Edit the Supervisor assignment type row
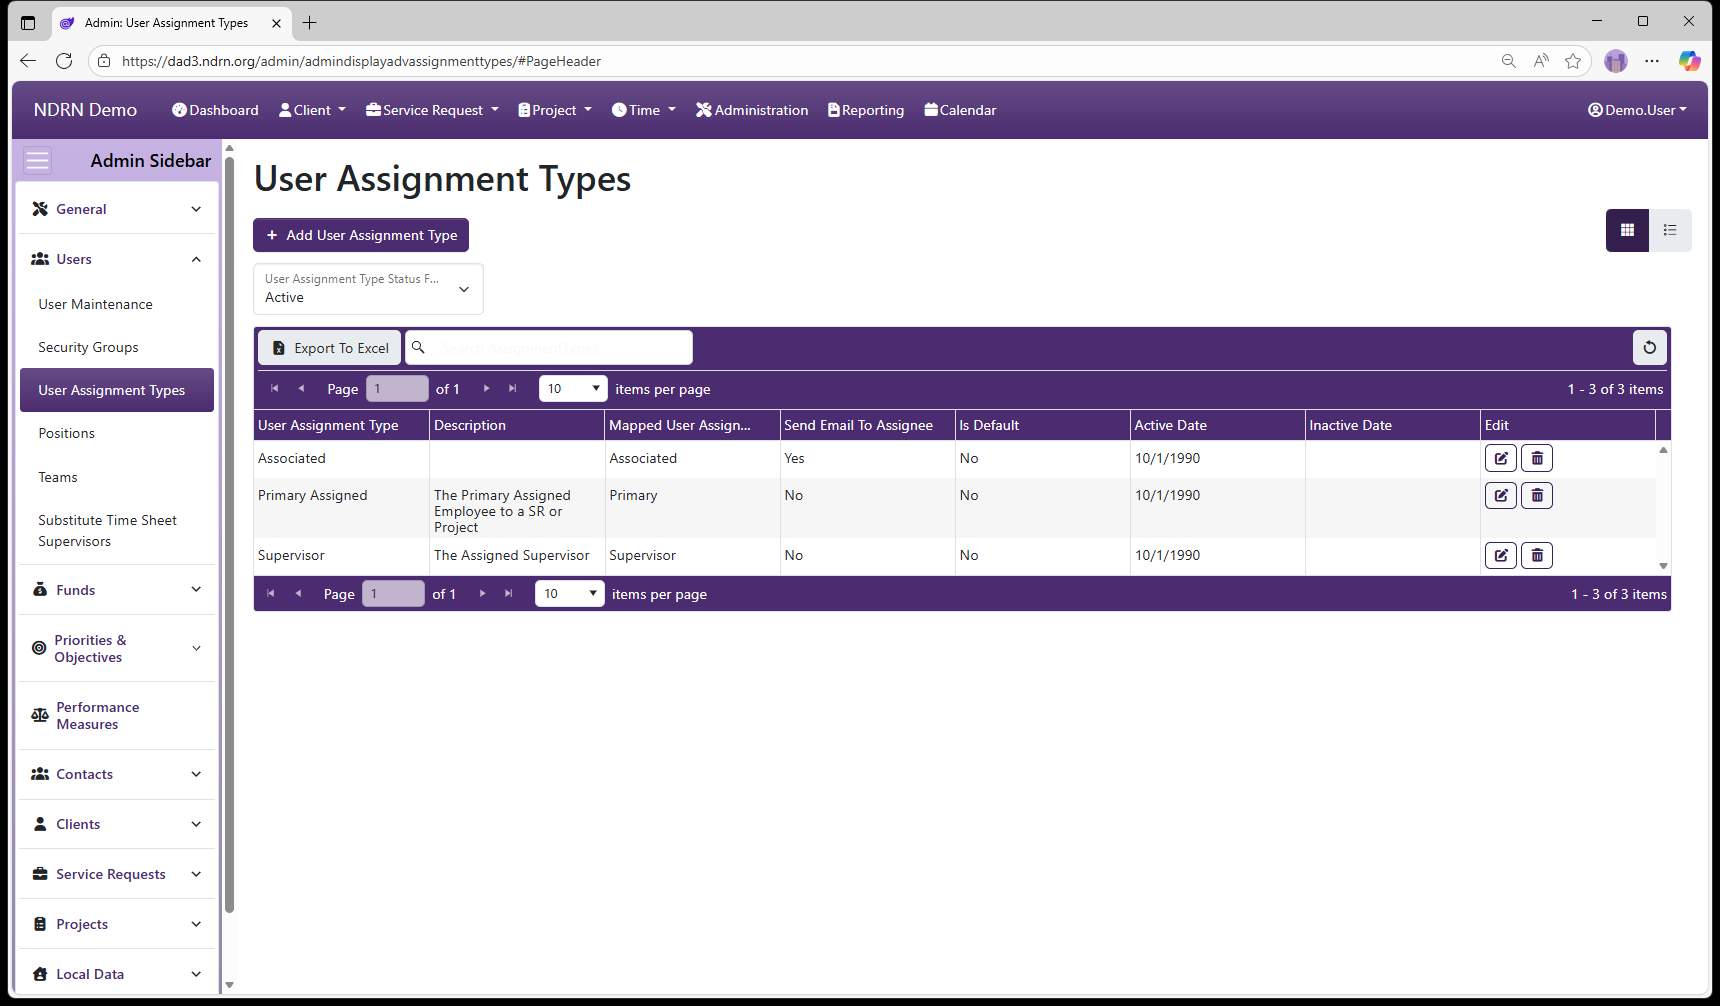 pyautogui.click(x=1501, y=555)
